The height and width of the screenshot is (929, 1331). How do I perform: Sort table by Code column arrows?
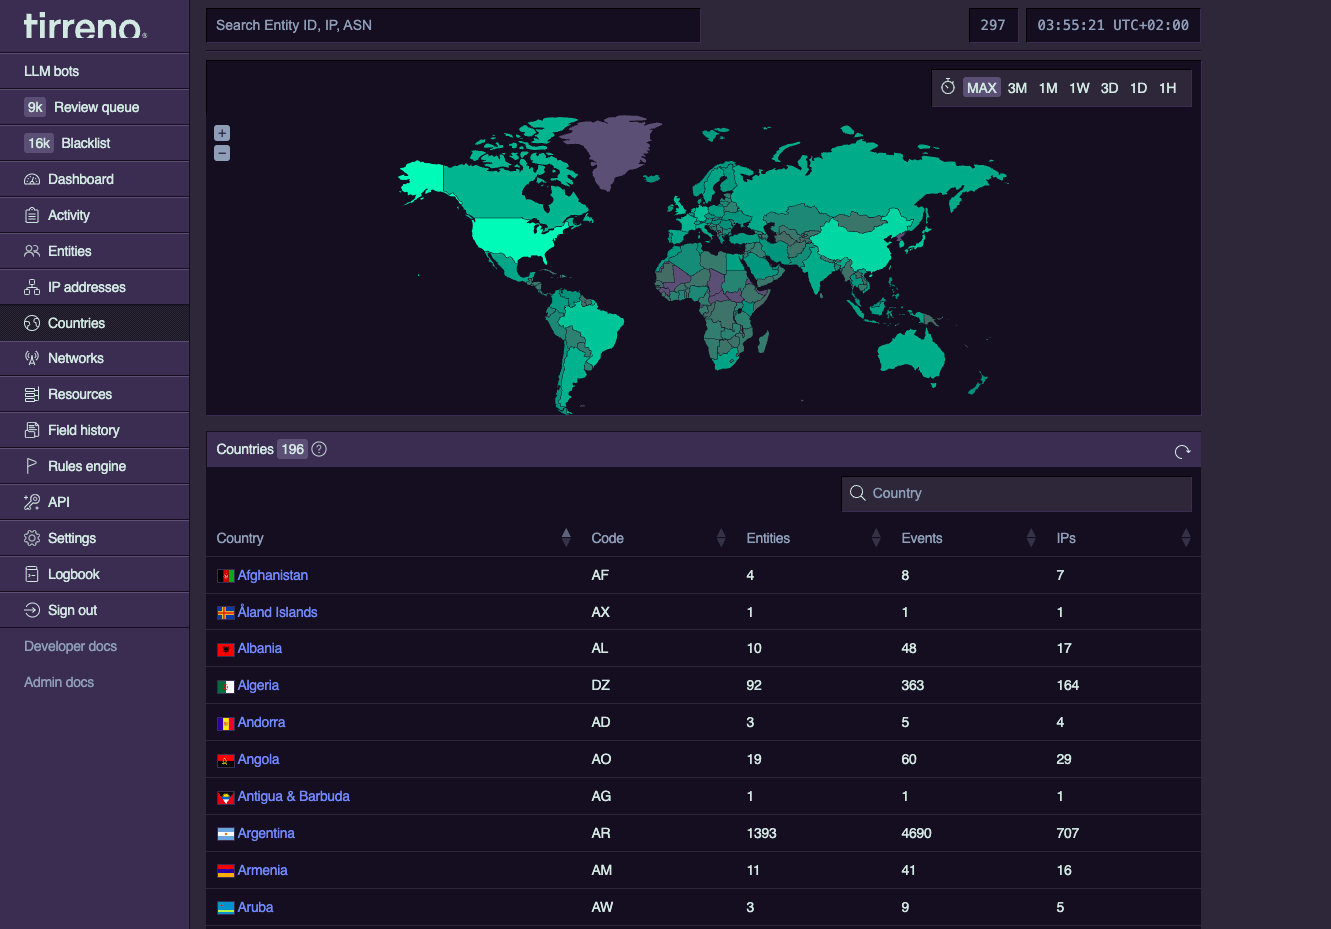click(x=721, y=538)
